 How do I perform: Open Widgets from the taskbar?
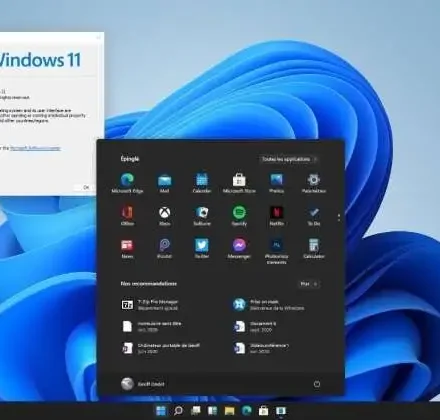click(x=212, y=411)
